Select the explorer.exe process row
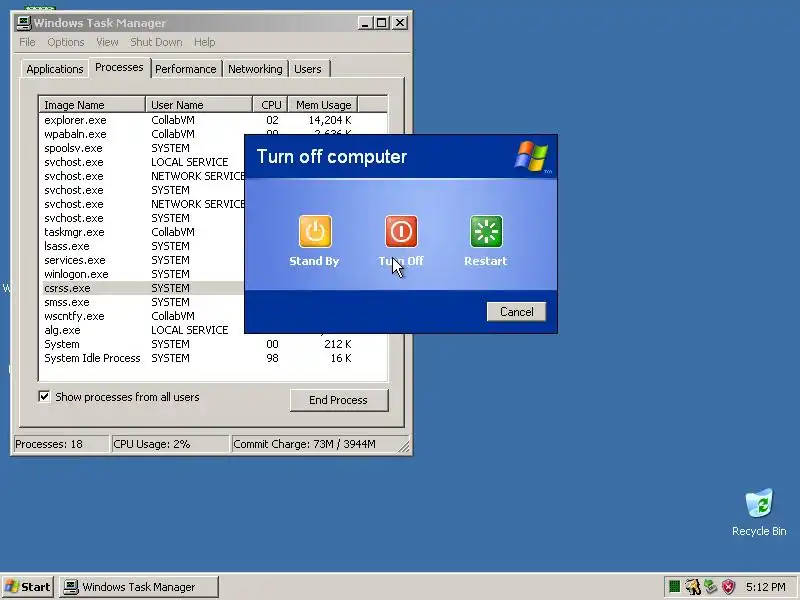Viewport: 800px width, 600px height. pos(213,120)
